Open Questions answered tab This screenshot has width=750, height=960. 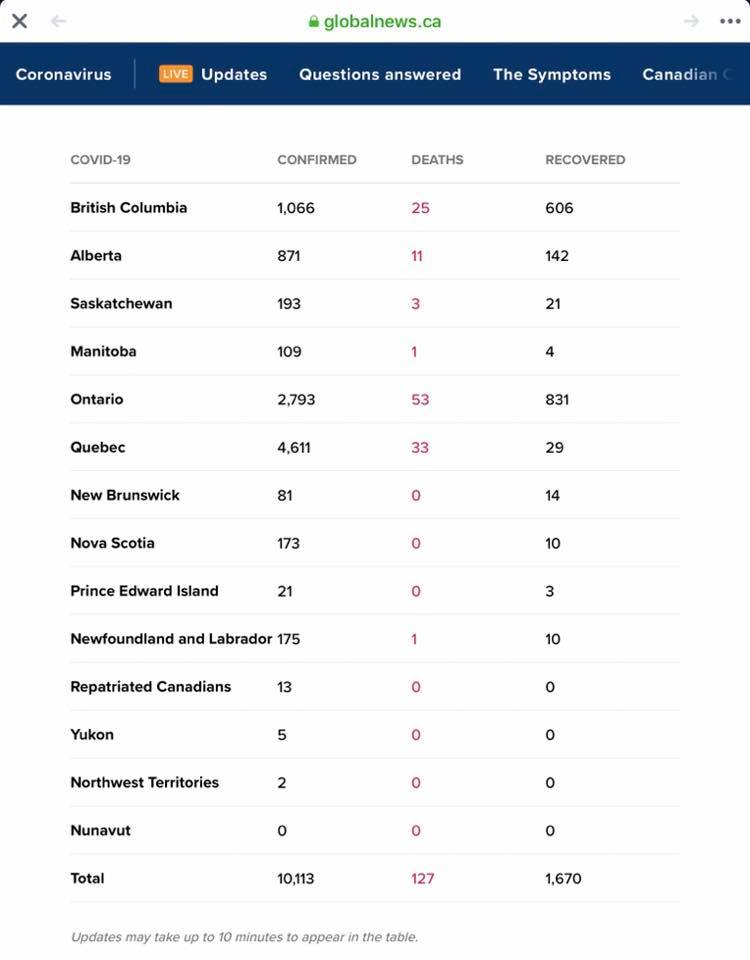click(x=380, y=74)
